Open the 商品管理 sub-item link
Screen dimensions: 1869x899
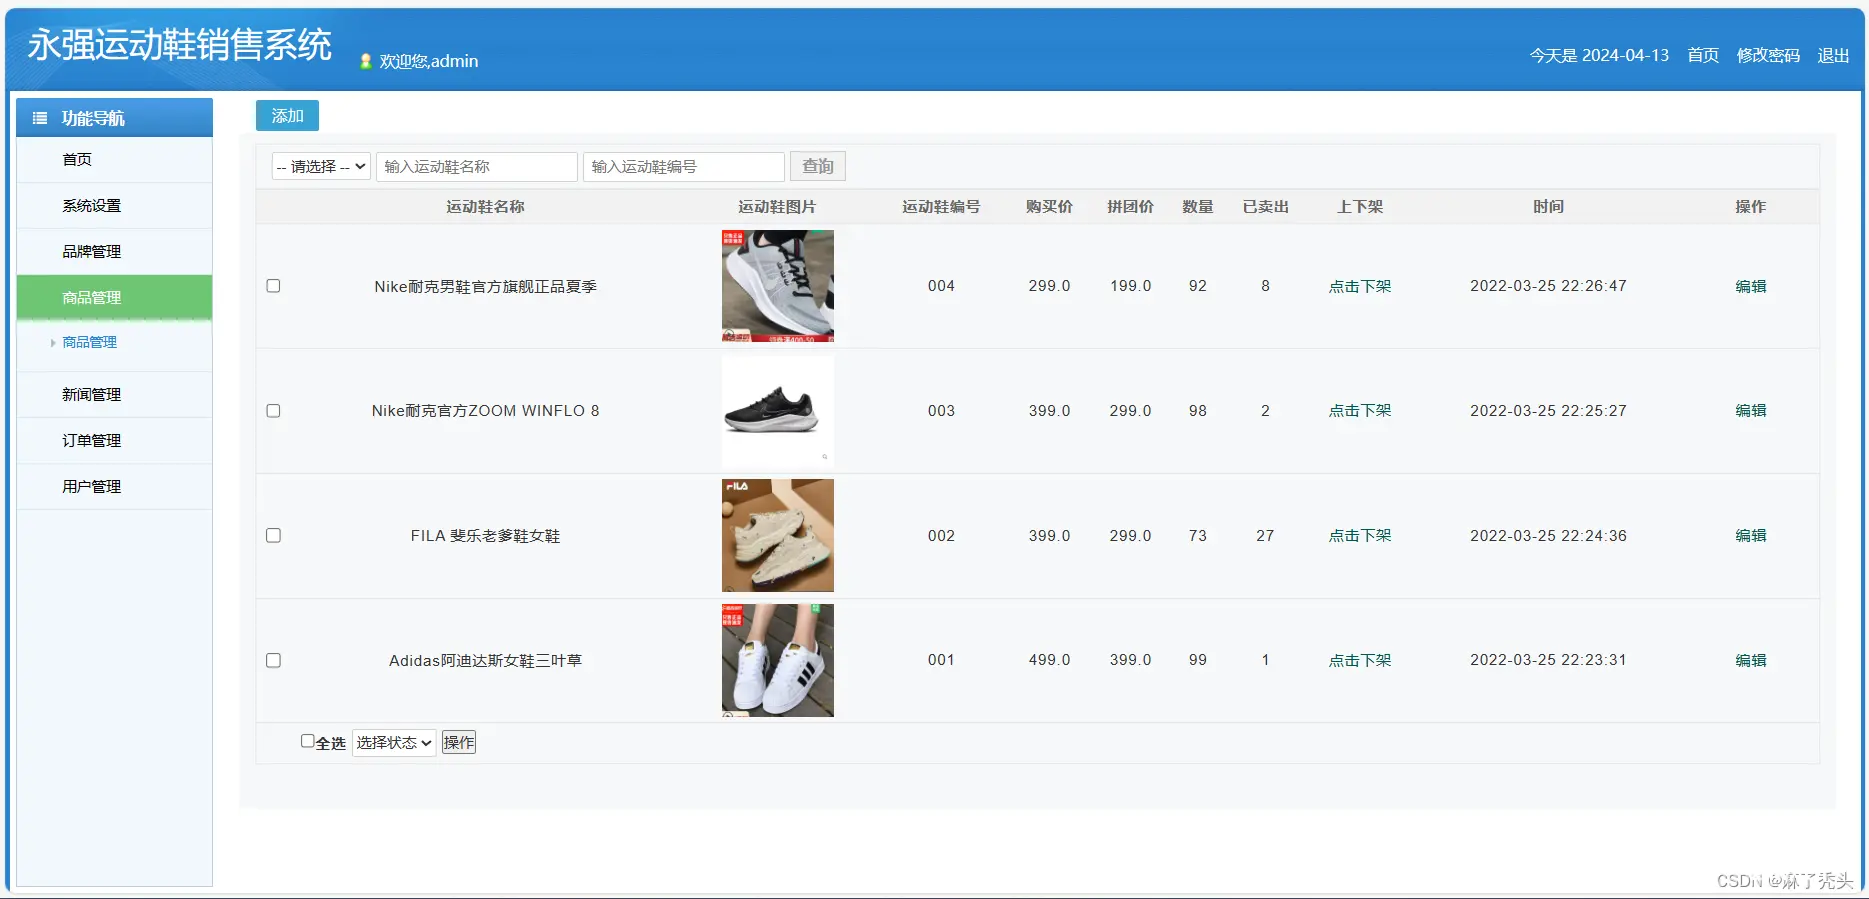coord(90,342)
